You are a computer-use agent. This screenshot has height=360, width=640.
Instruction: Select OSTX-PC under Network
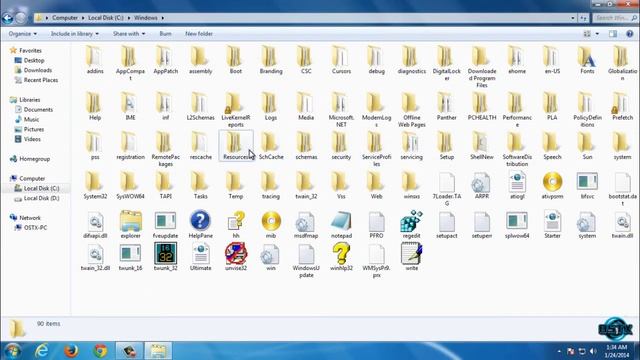tap(35, 227)
